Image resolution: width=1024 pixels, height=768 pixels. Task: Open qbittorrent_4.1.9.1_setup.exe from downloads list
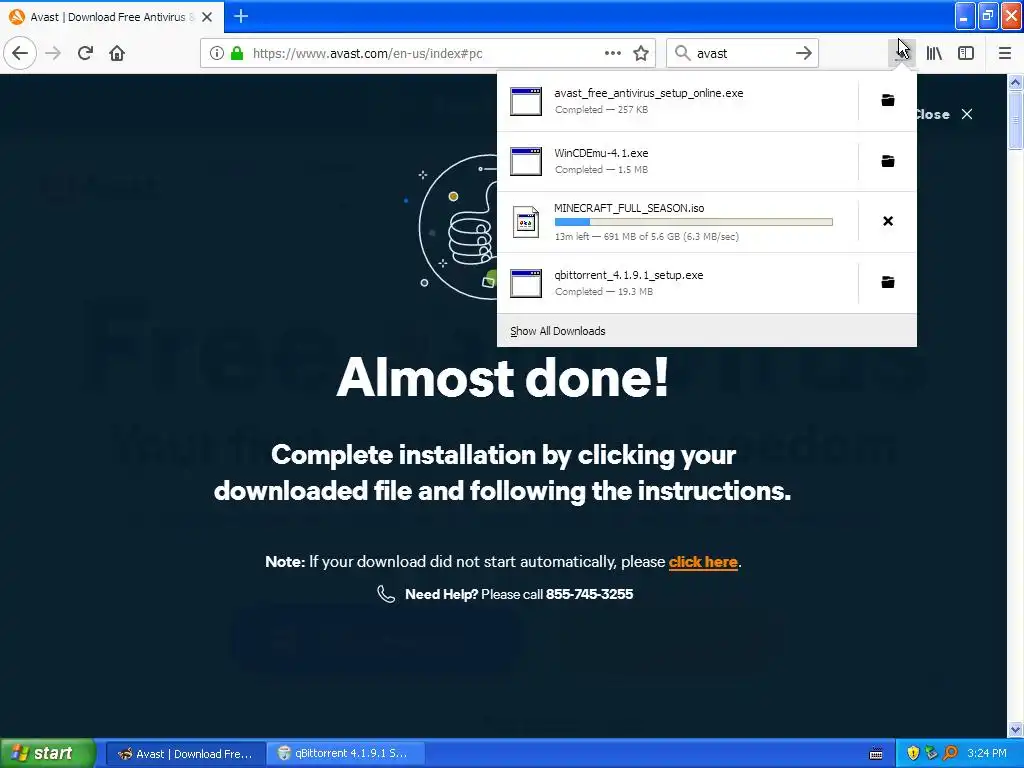678,283
